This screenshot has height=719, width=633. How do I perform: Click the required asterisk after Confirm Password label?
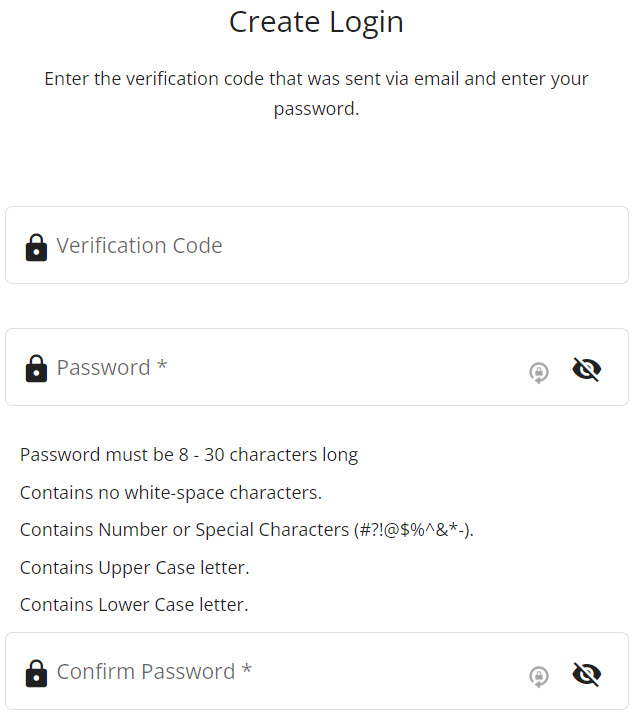pyautogui.click(x=247, y=669)
